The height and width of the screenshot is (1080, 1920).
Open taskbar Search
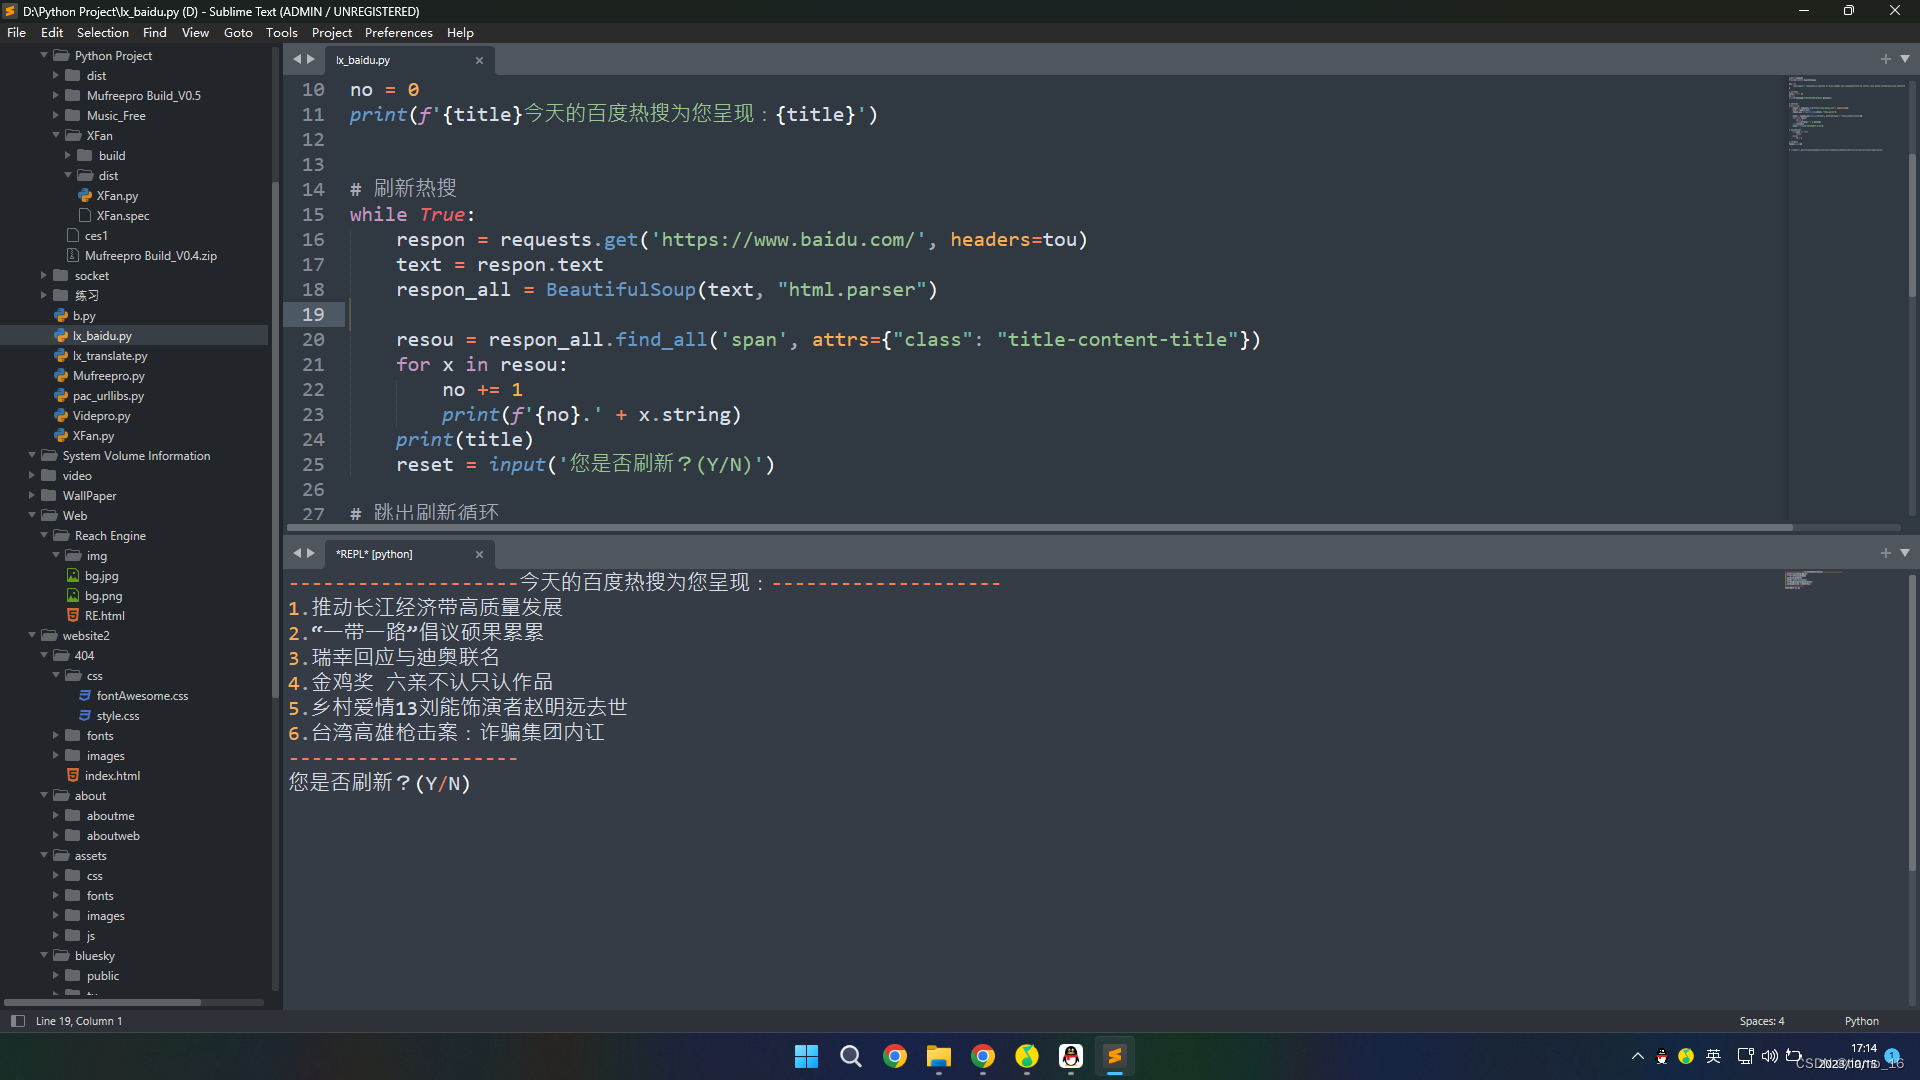(850, 1056)
